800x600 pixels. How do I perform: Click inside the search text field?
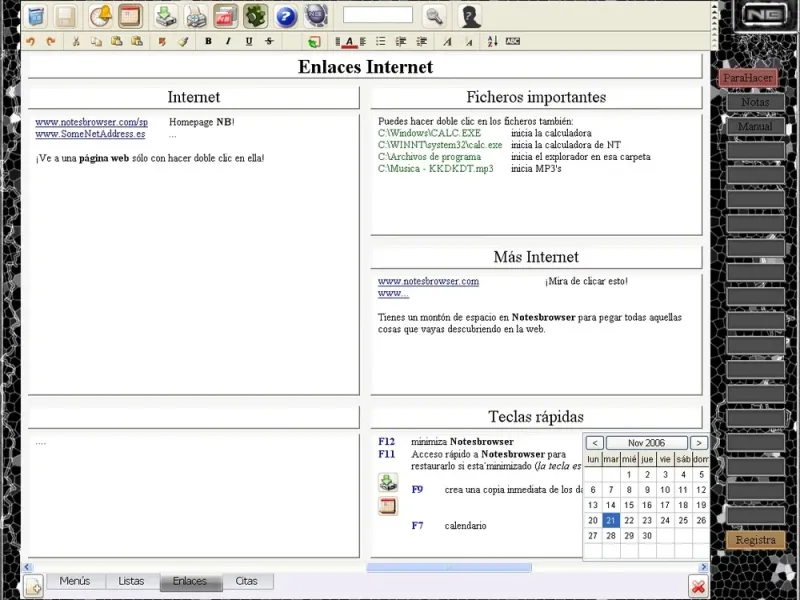tap(377, 15)
